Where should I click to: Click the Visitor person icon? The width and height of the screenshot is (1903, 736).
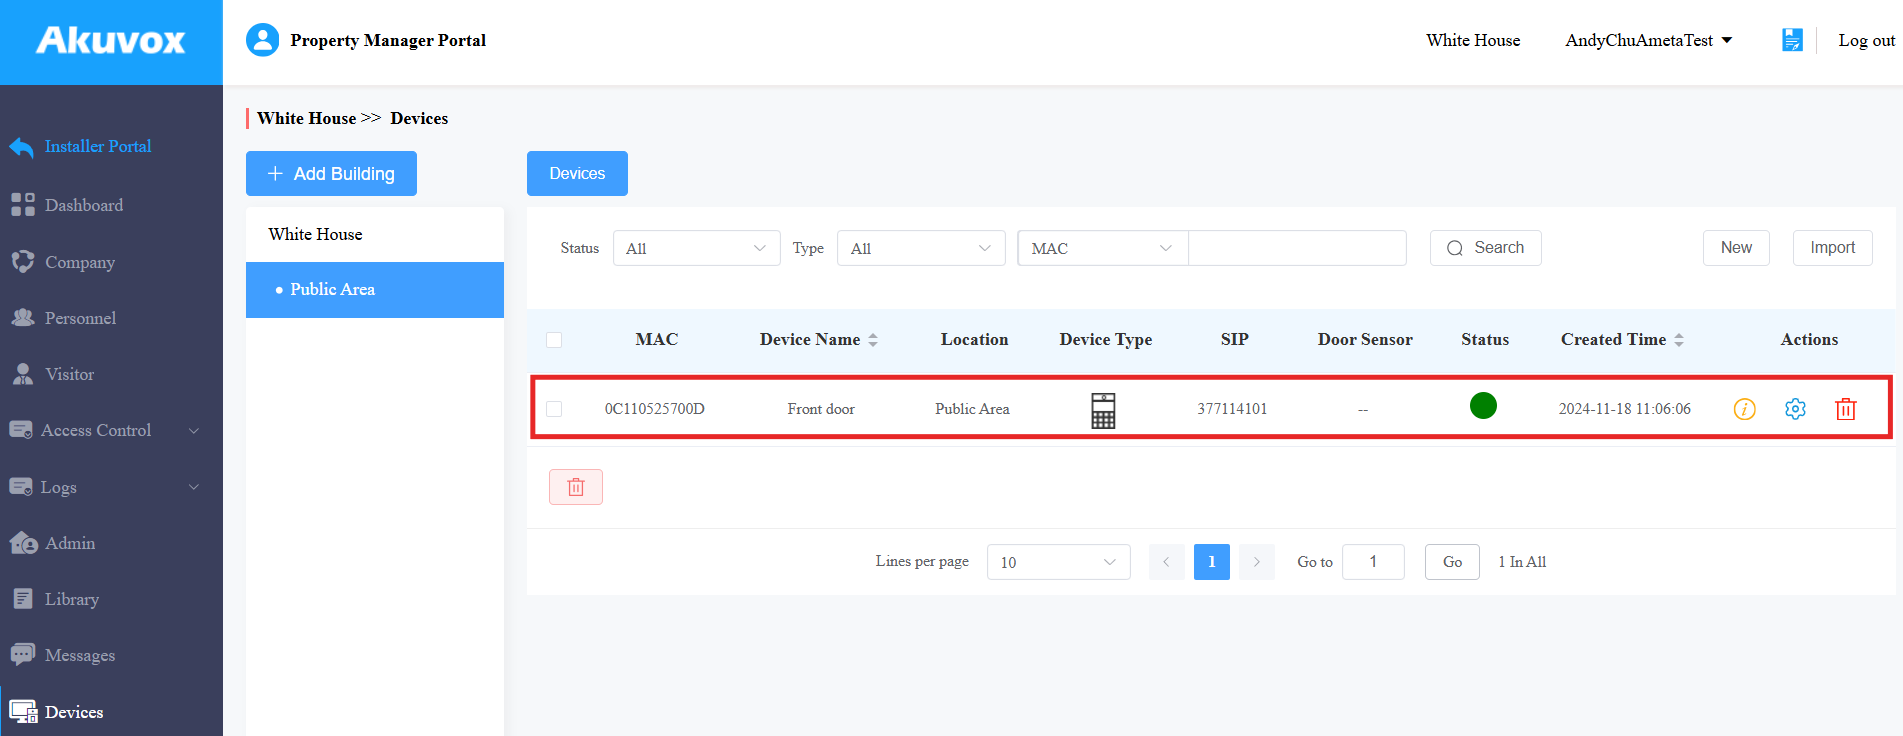click(22, 374)
